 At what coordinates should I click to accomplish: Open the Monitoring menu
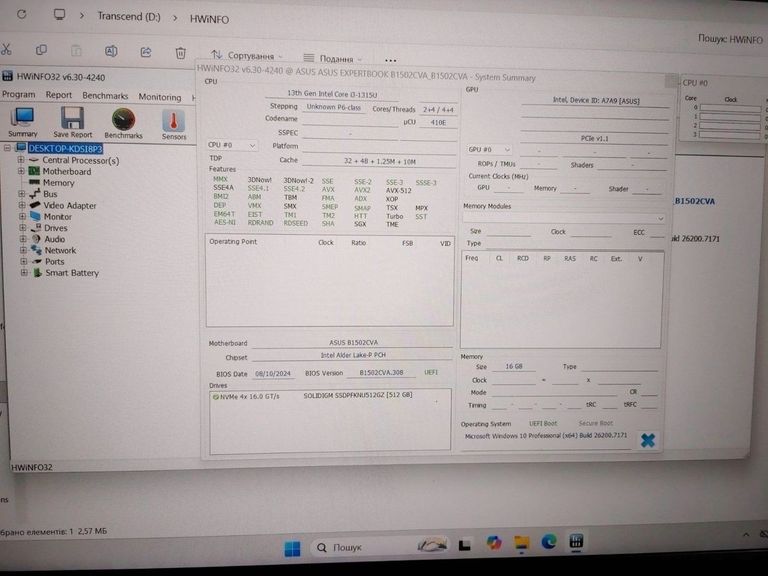[159, 97]
